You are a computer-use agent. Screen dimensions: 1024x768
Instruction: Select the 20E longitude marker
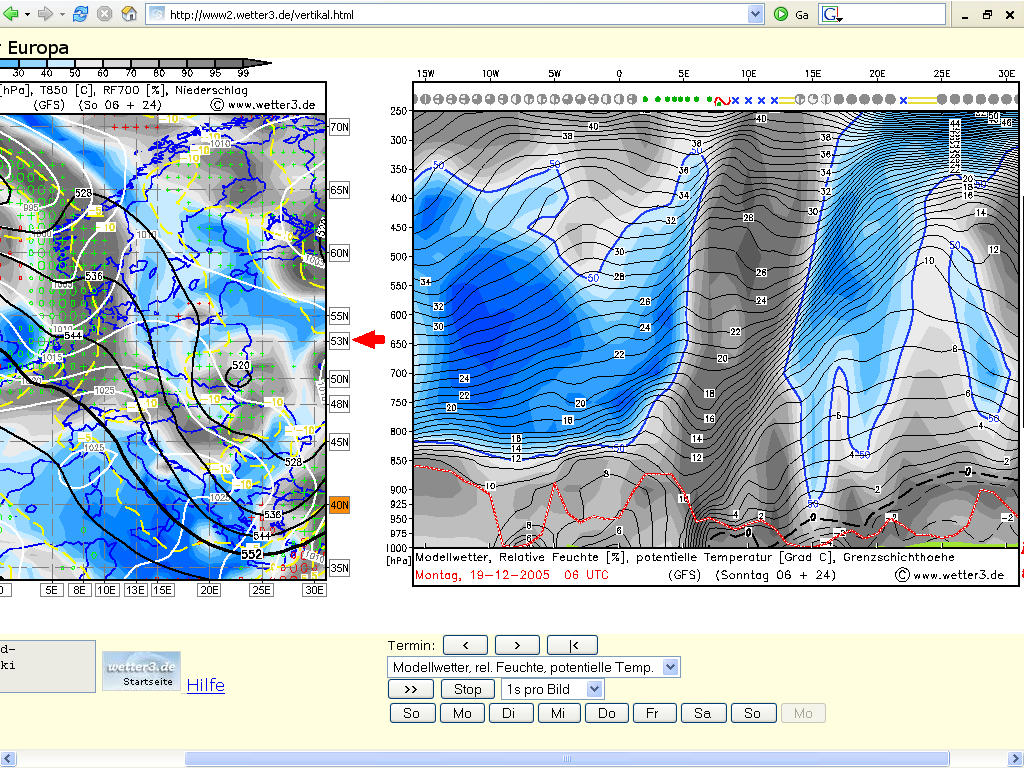point(209,590)
